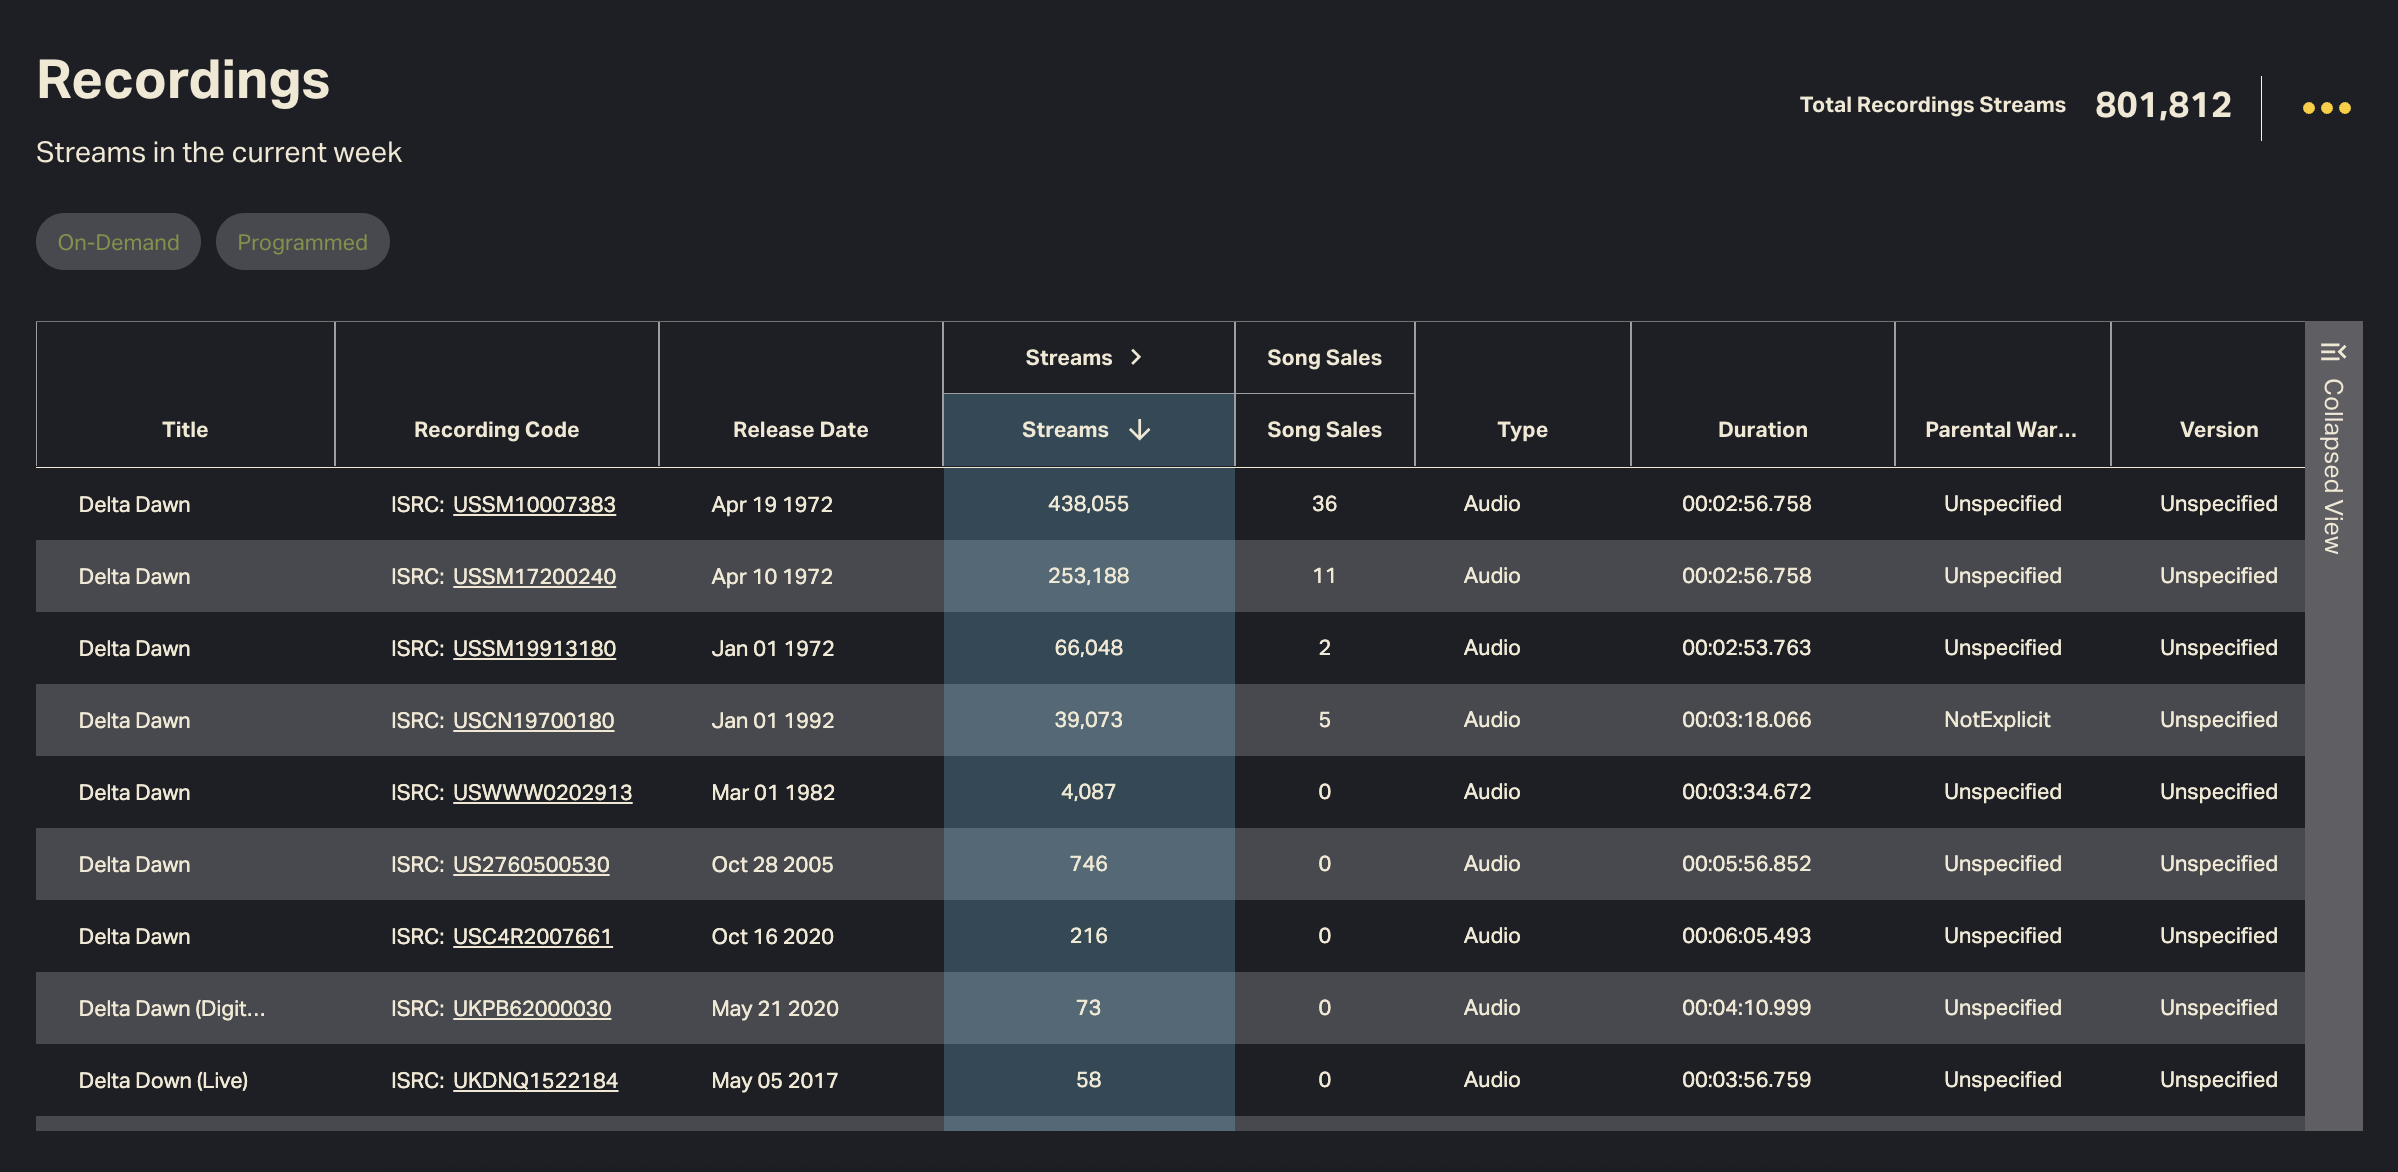Click the Parental War... column header

click(x=2000, y=429)
